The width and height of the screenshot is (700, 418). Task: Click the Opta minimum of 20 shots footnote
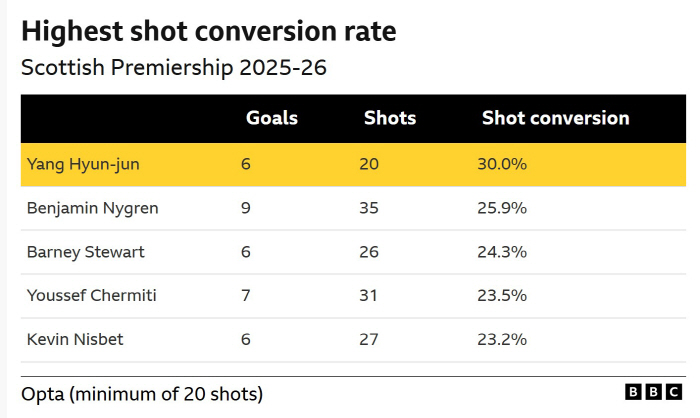[x=142, y=393]
